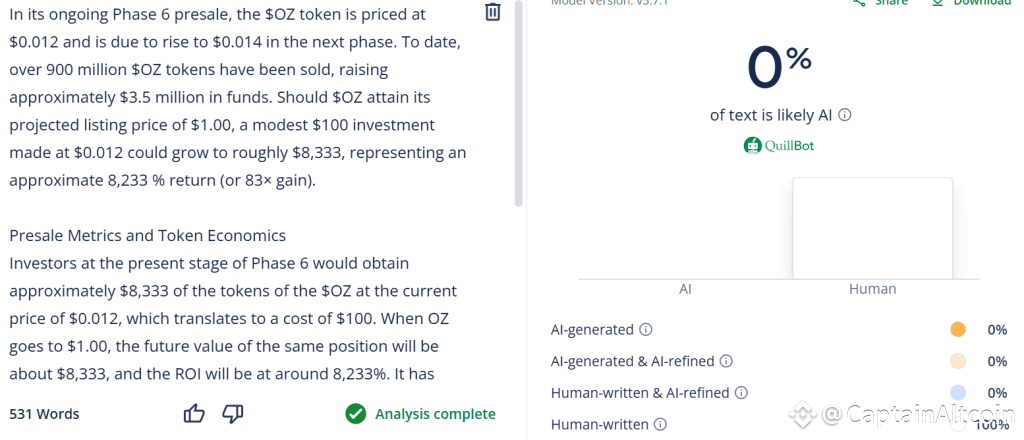Click the green Analysis complete checkmark
This screenshot has width=1024, height=440.
[355, 414]
